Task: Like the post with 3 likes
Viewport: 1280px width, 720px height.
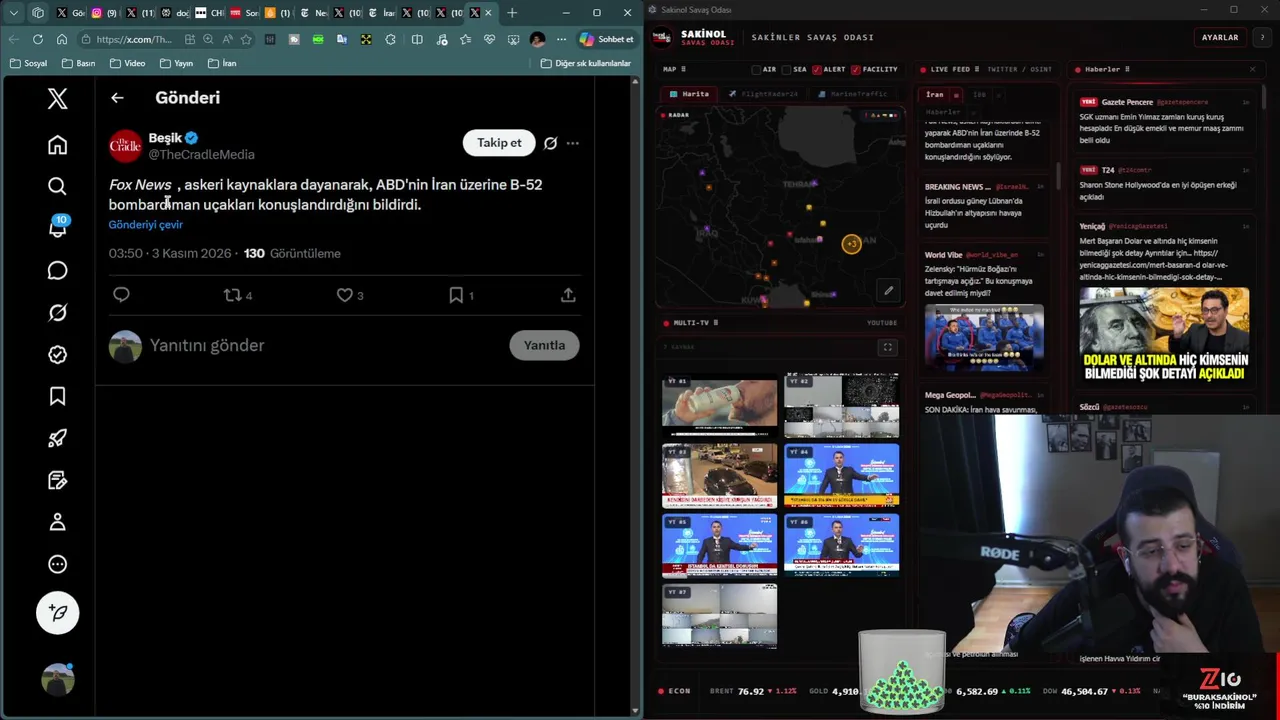Action: (349, 295)
